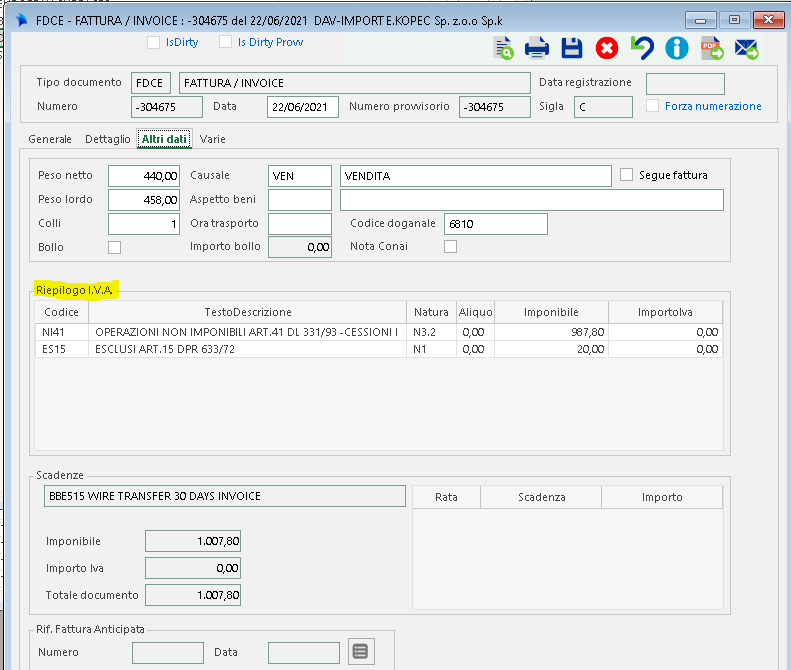Click Sigla field containing C
The width and height of the screenshot is (791, 670).
(x=603, y=107)
